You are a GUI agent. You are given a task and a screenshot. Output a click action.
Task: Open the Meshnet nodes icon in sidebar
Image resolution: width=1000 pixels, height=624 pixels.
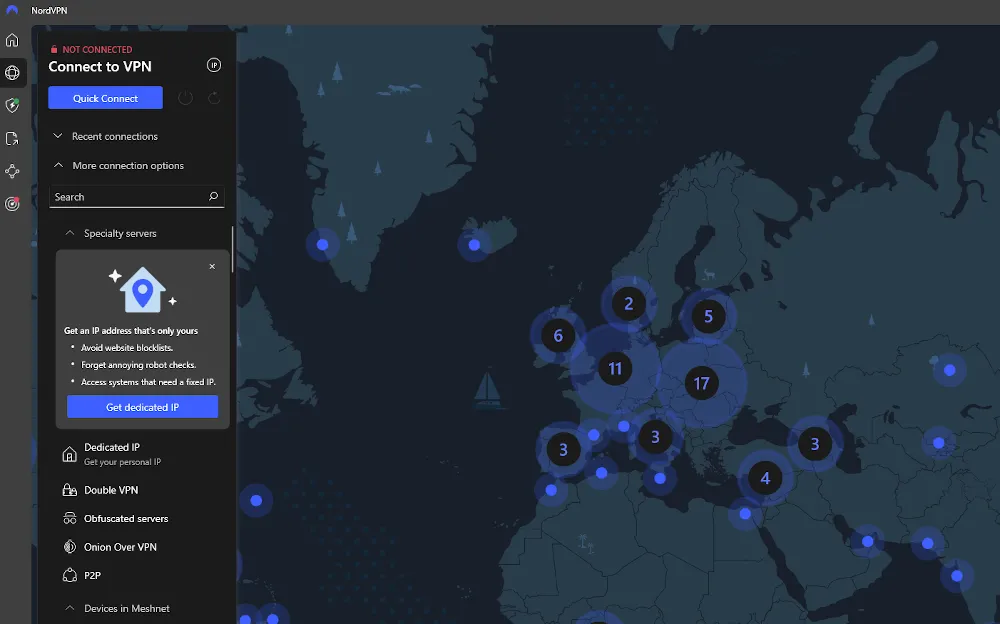click(12, 172)
